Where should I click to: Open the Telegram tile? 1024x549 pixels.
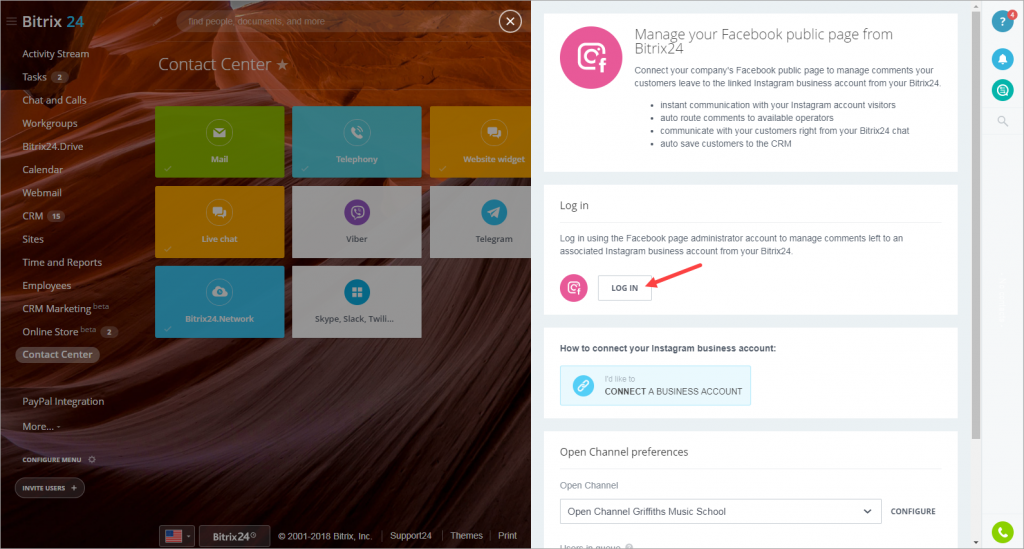pos(481,222)
